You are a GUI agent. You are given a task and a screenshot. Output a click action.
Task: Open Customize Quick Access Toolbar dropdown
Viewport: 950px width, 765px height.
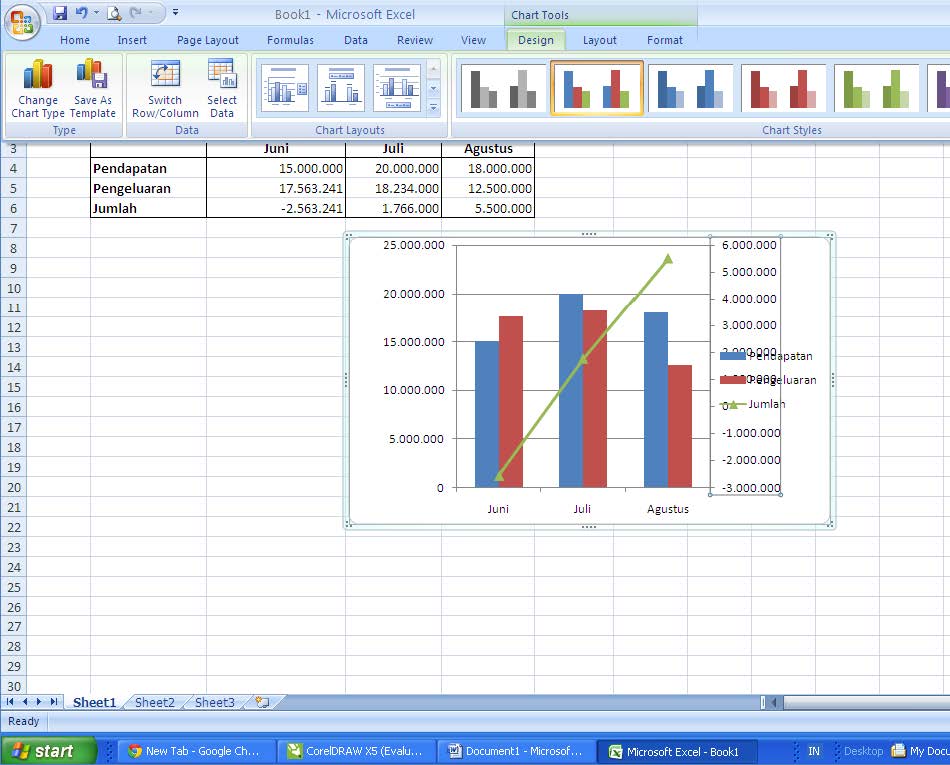(x=176, y=12)
